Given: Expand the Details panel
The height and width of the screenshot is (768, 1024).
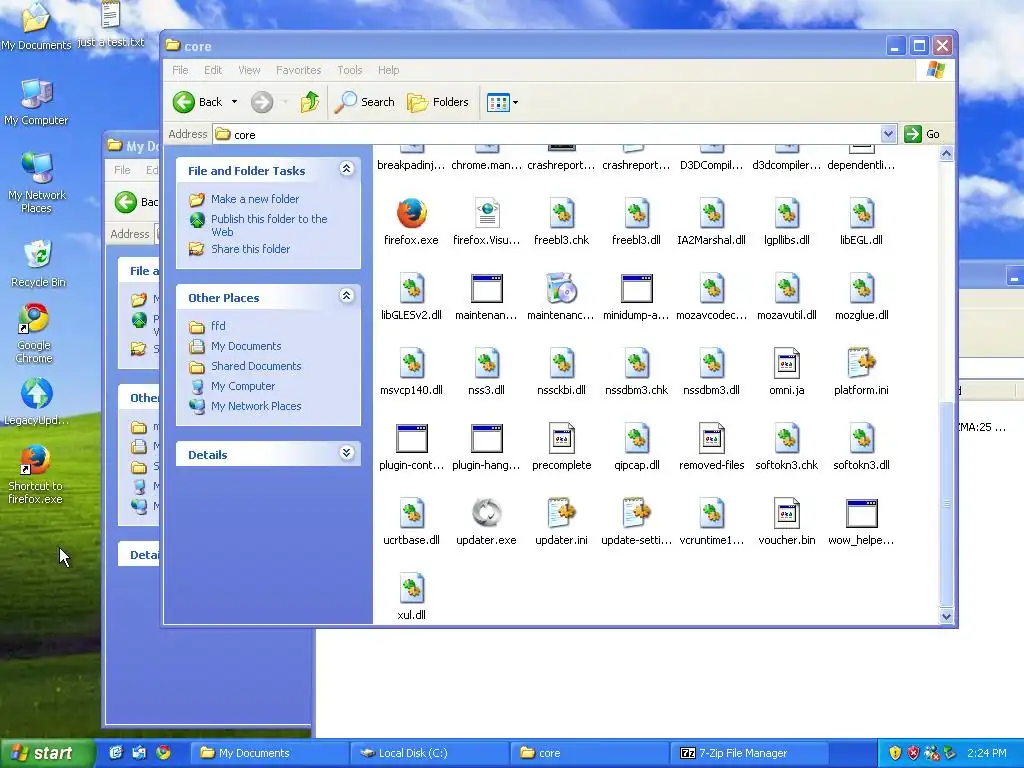Looking at the screenshot, I should [346, 453].
